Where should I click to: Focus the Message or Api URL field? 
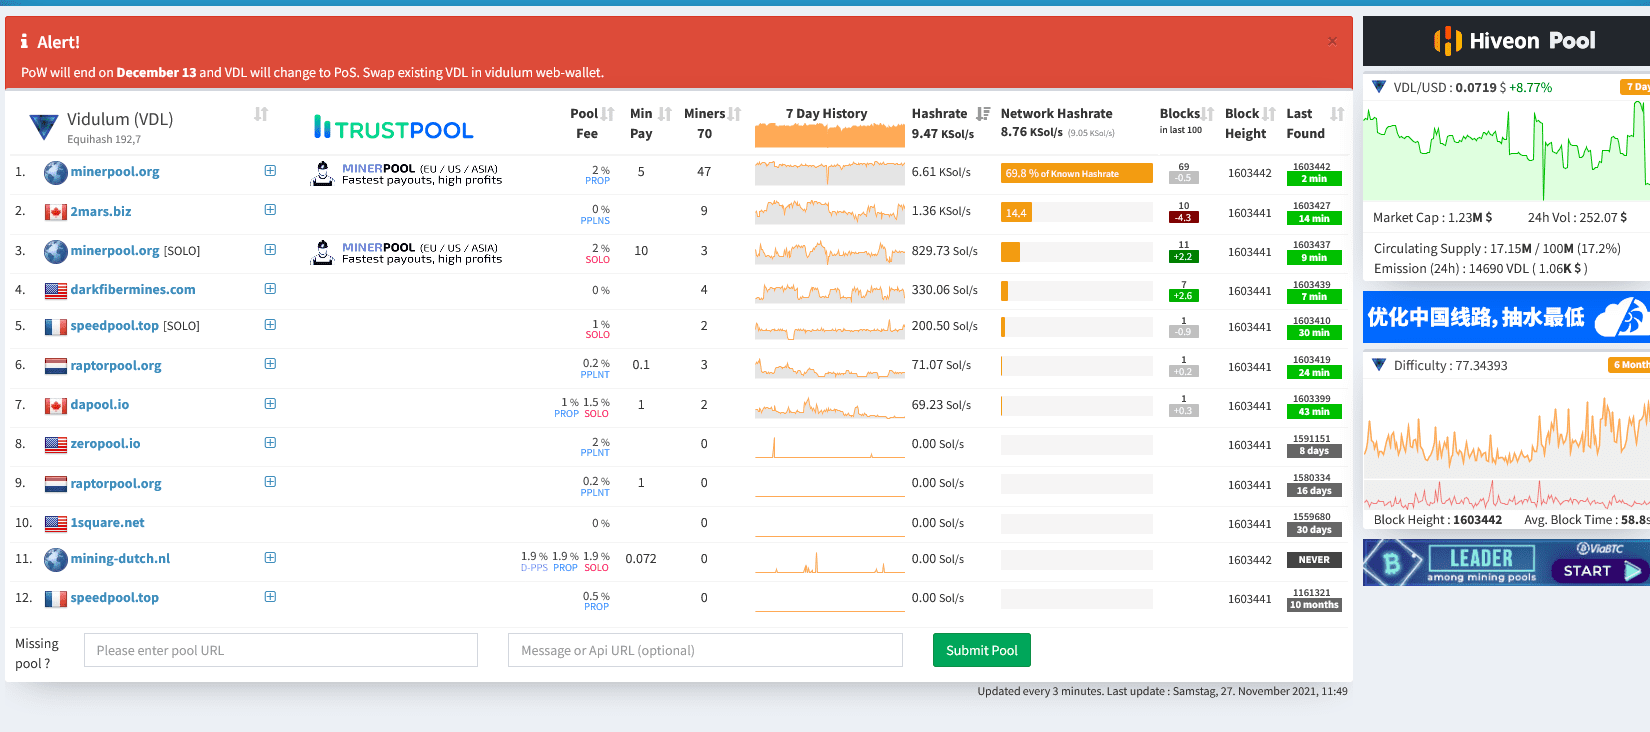(705, 650)
